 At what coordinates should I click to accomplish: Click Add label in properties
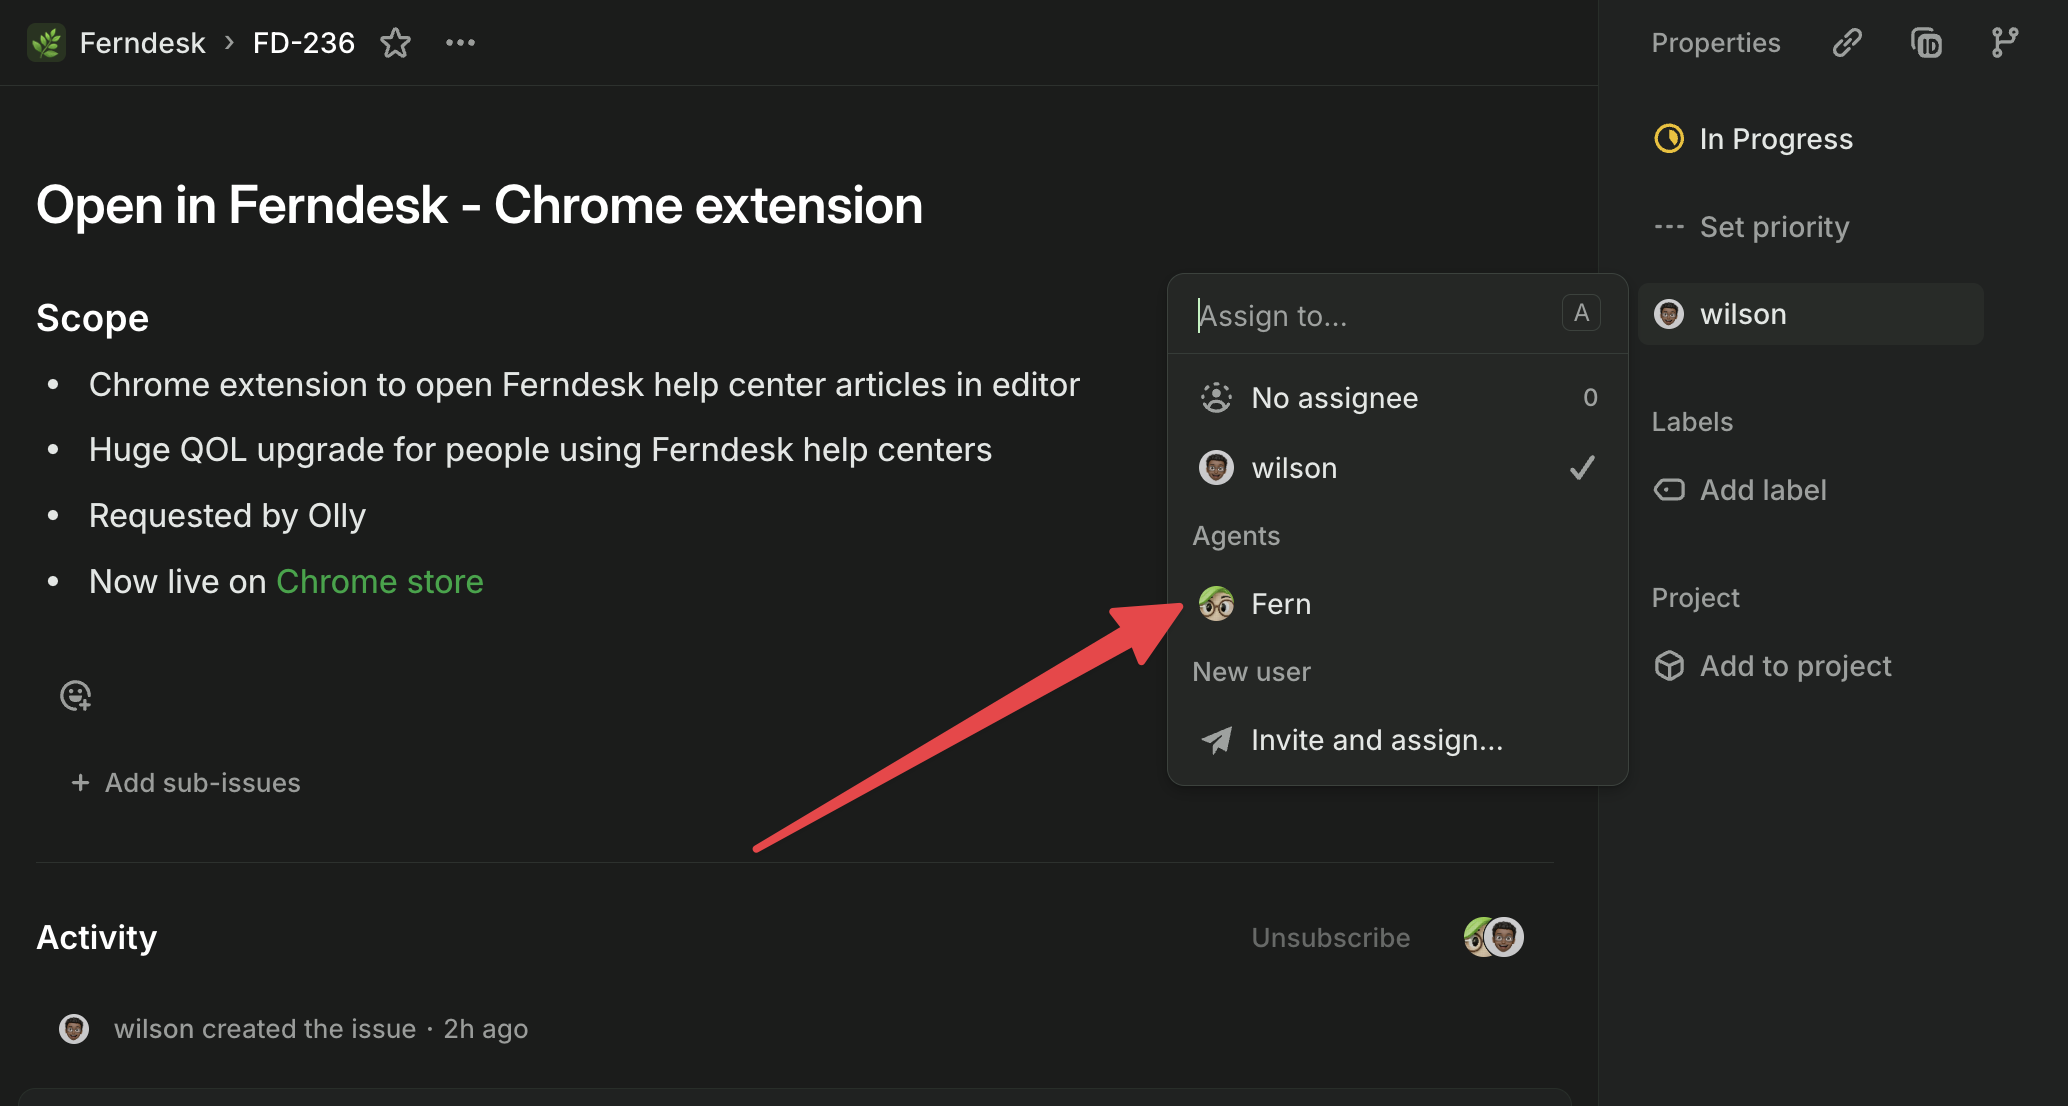point(1762,490)
